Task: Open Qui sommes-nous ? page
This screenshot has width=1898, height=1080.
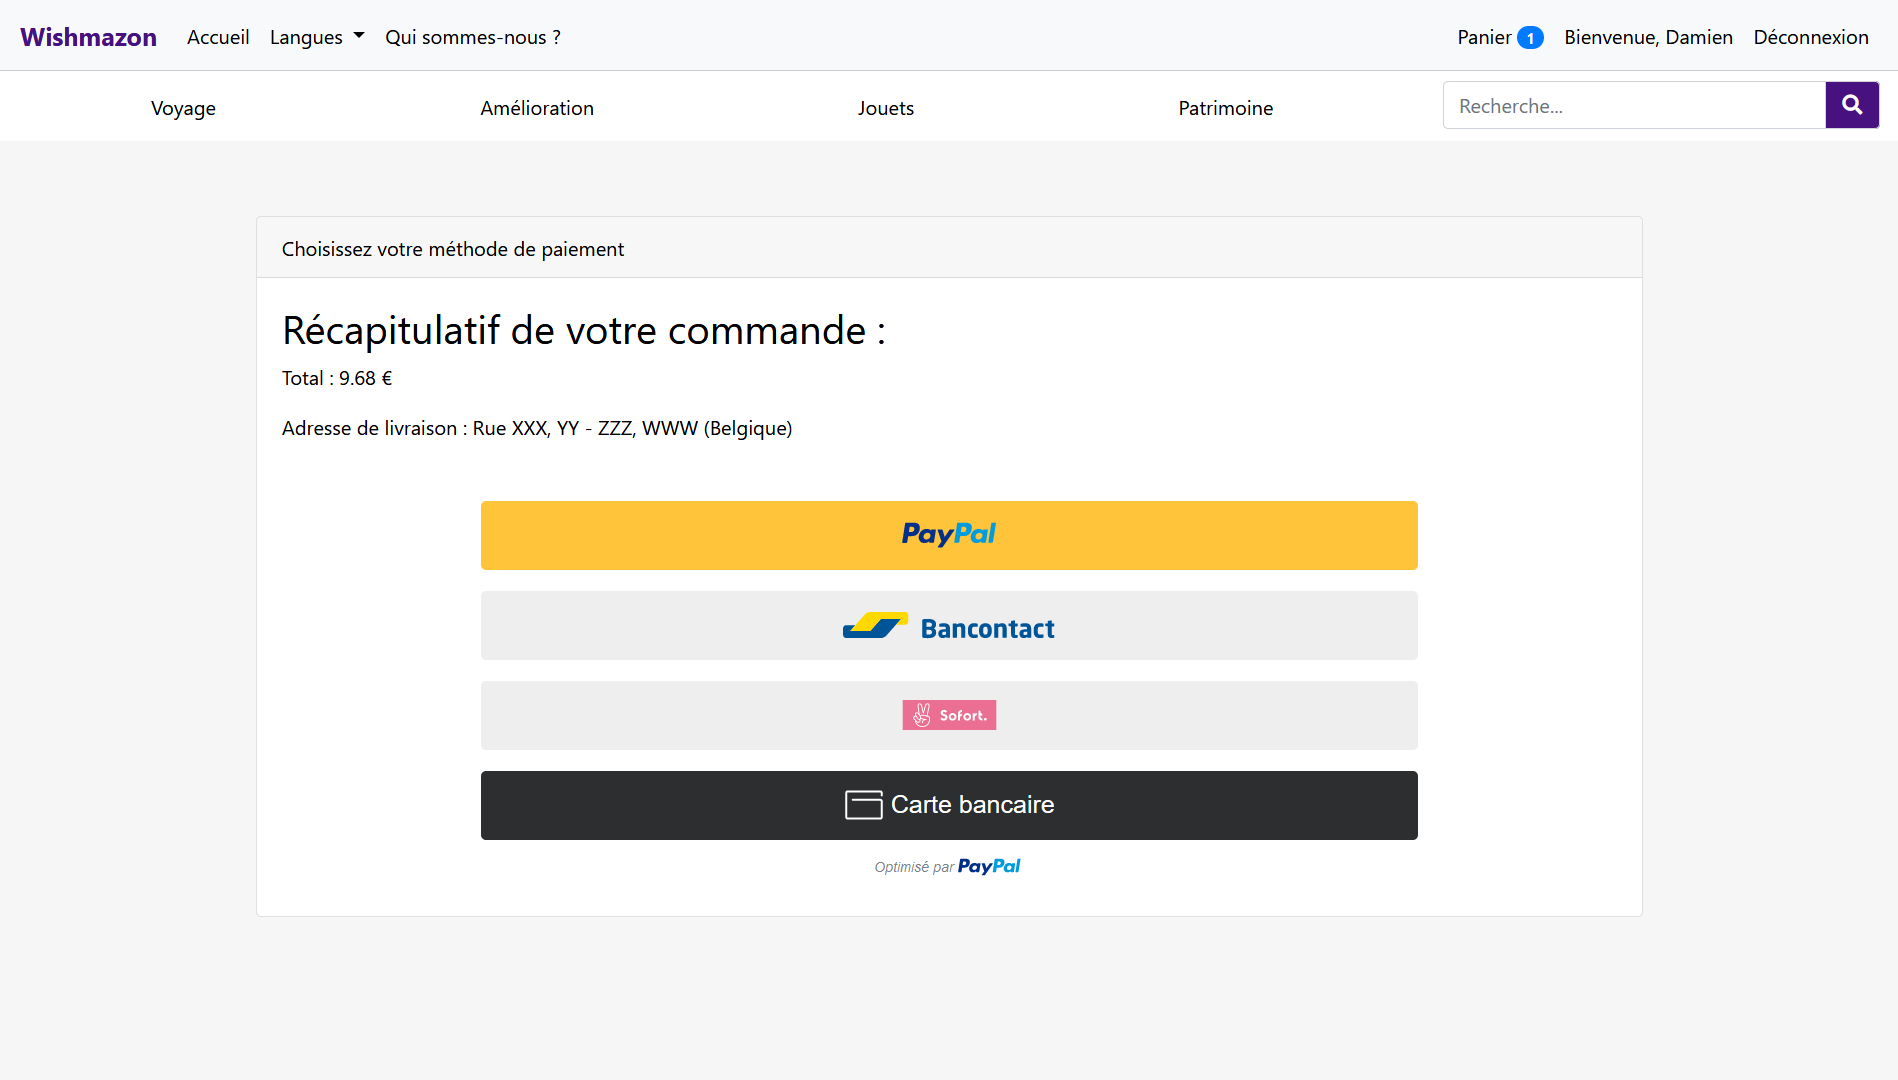Action: coord(473,37)
